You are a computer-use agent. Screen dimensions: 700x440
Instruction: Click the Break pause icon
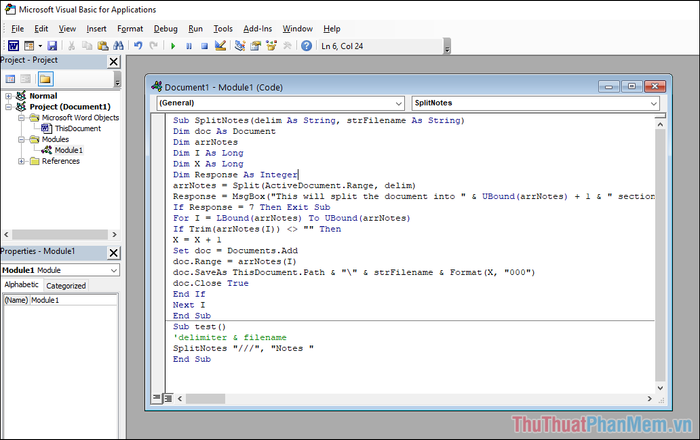(x=189, y=46)
